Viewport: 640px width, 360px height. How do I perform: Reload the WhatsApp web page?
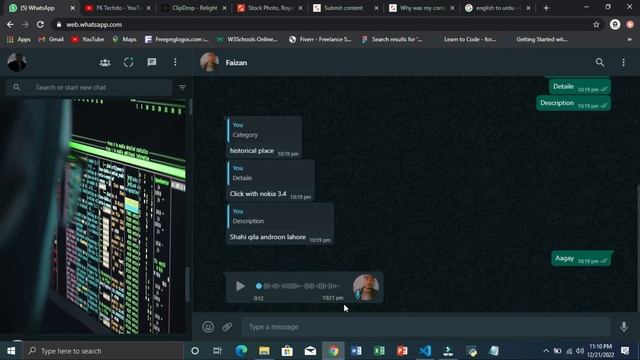(x=40, y=25)
